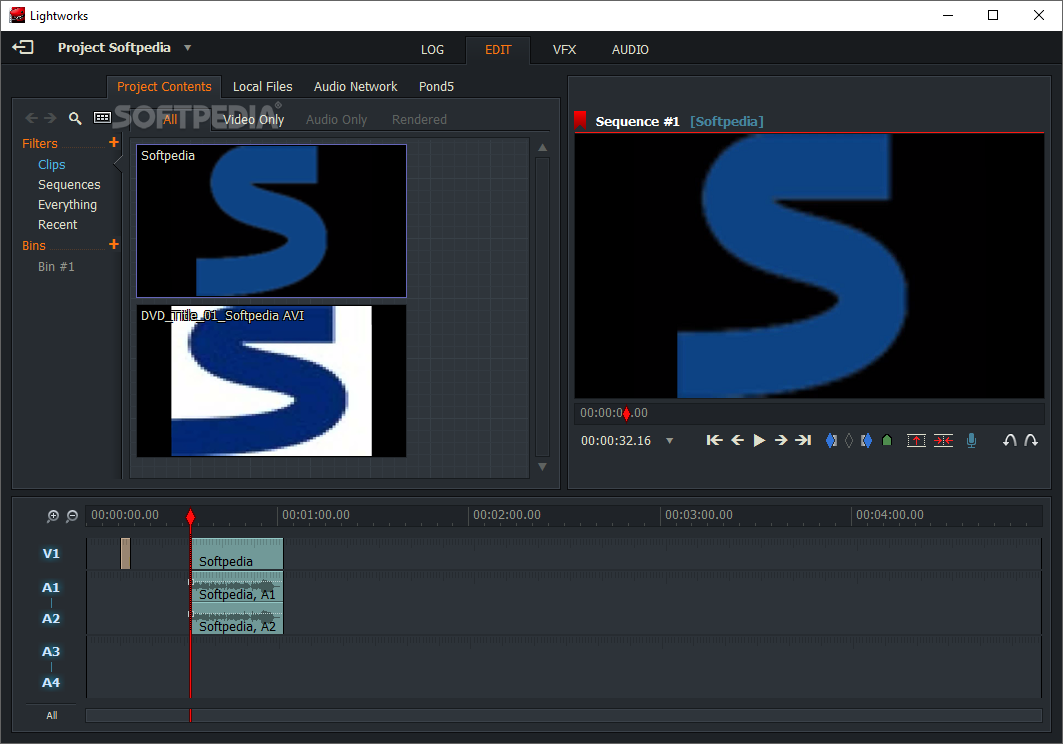Screen dimensions: 1063x744
Task: Switch to the EDIT tab
Action: 498,50
